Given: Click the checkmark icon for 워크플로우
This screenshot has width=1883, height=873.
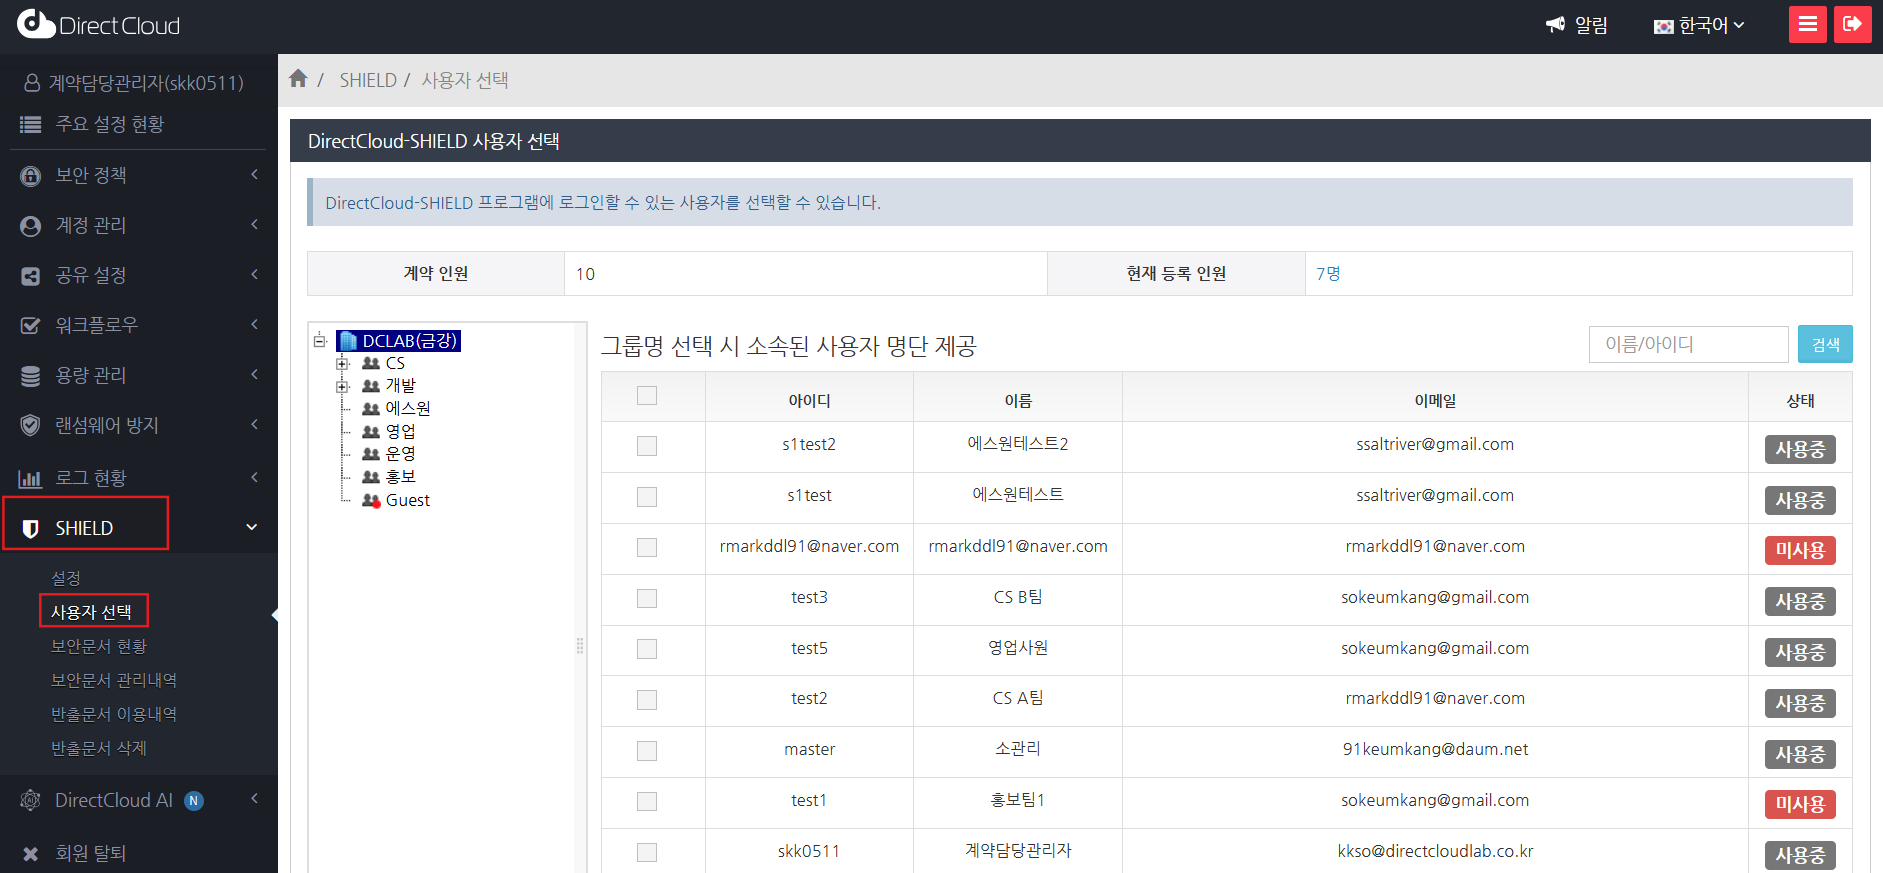Looking at the screenshot, I should [31, 326].
